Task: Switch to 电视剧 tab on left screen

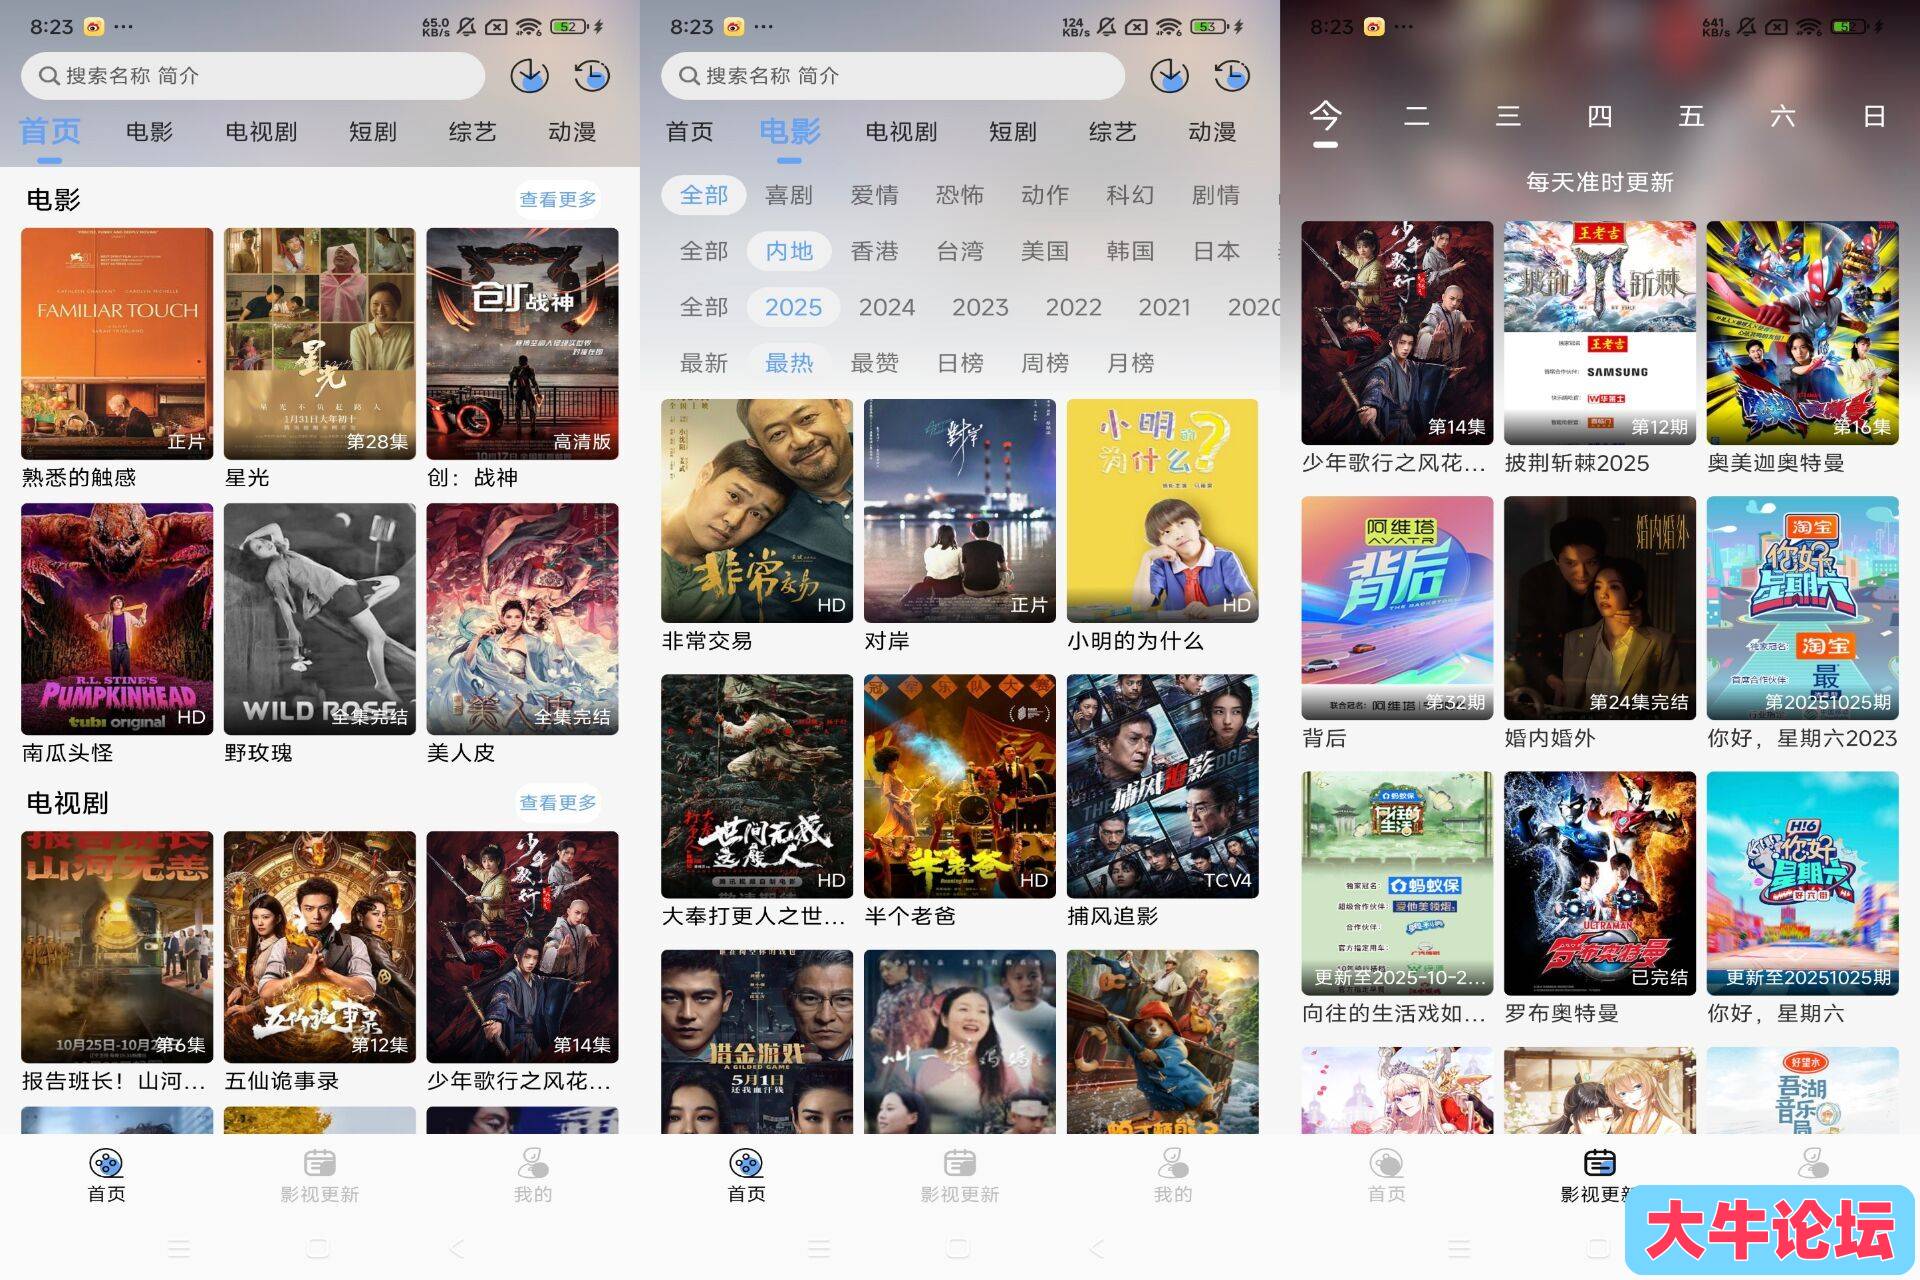Action: [260, 132]
